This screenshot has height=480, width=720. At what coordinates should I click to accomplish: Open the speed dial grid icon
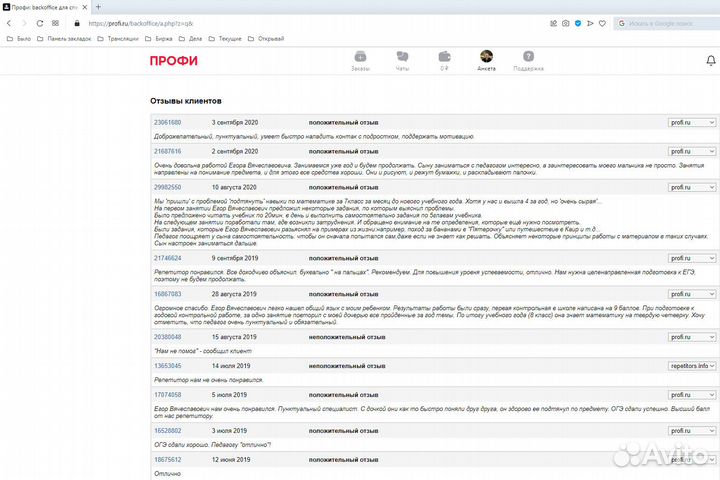tap(56, 23)
